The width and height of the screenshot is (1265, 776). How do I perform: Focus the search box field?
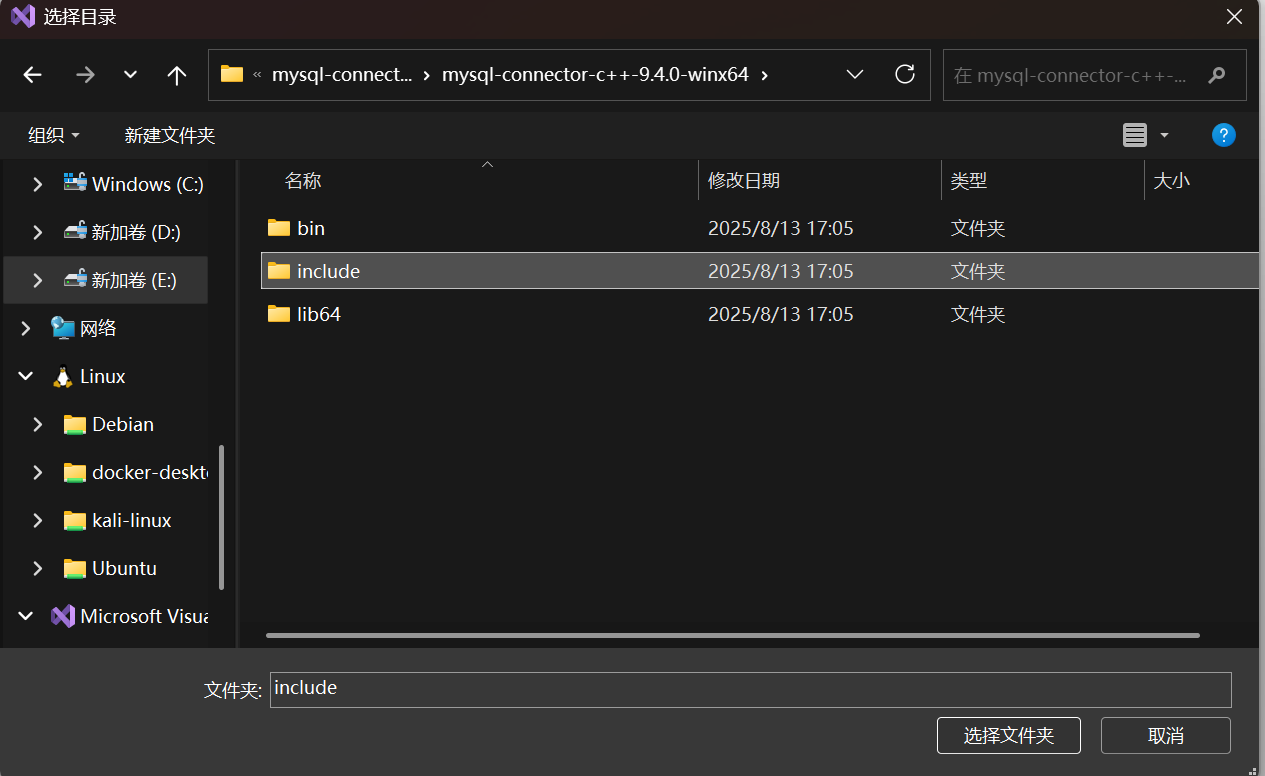(x=1094, y=75)
